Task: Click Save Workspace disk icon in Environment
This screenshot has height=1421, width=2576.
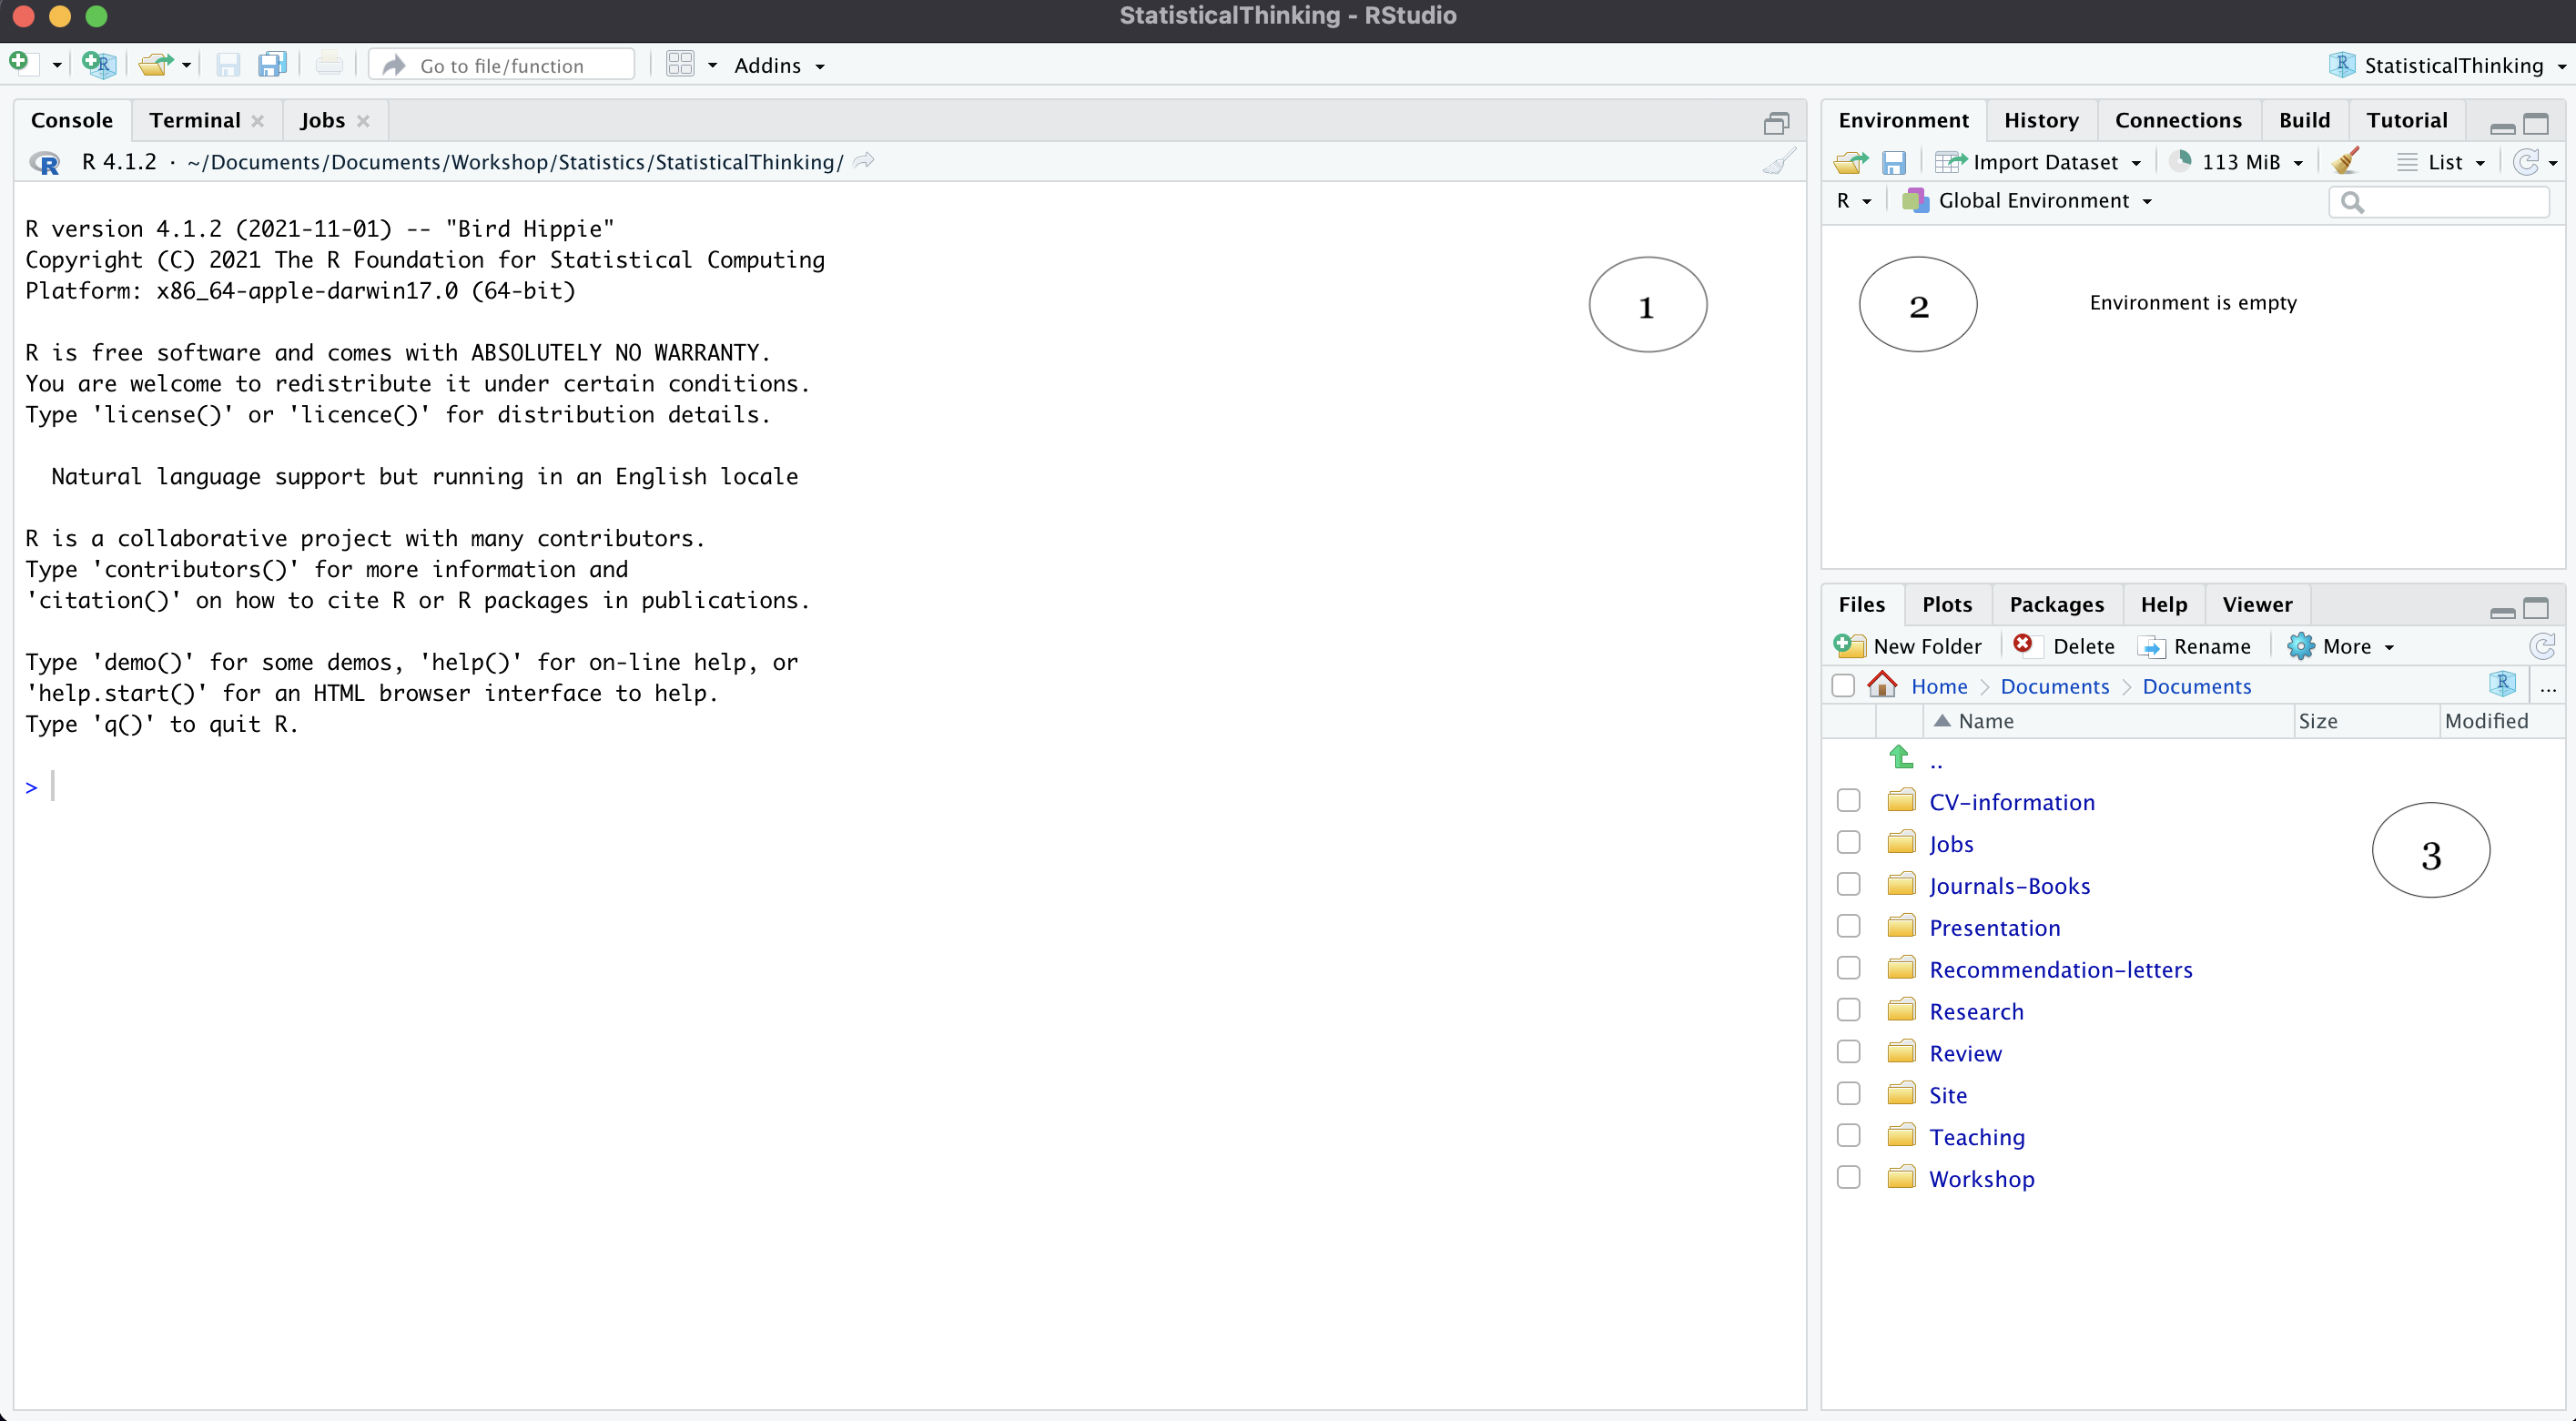Action: (x=1893, y=162)
